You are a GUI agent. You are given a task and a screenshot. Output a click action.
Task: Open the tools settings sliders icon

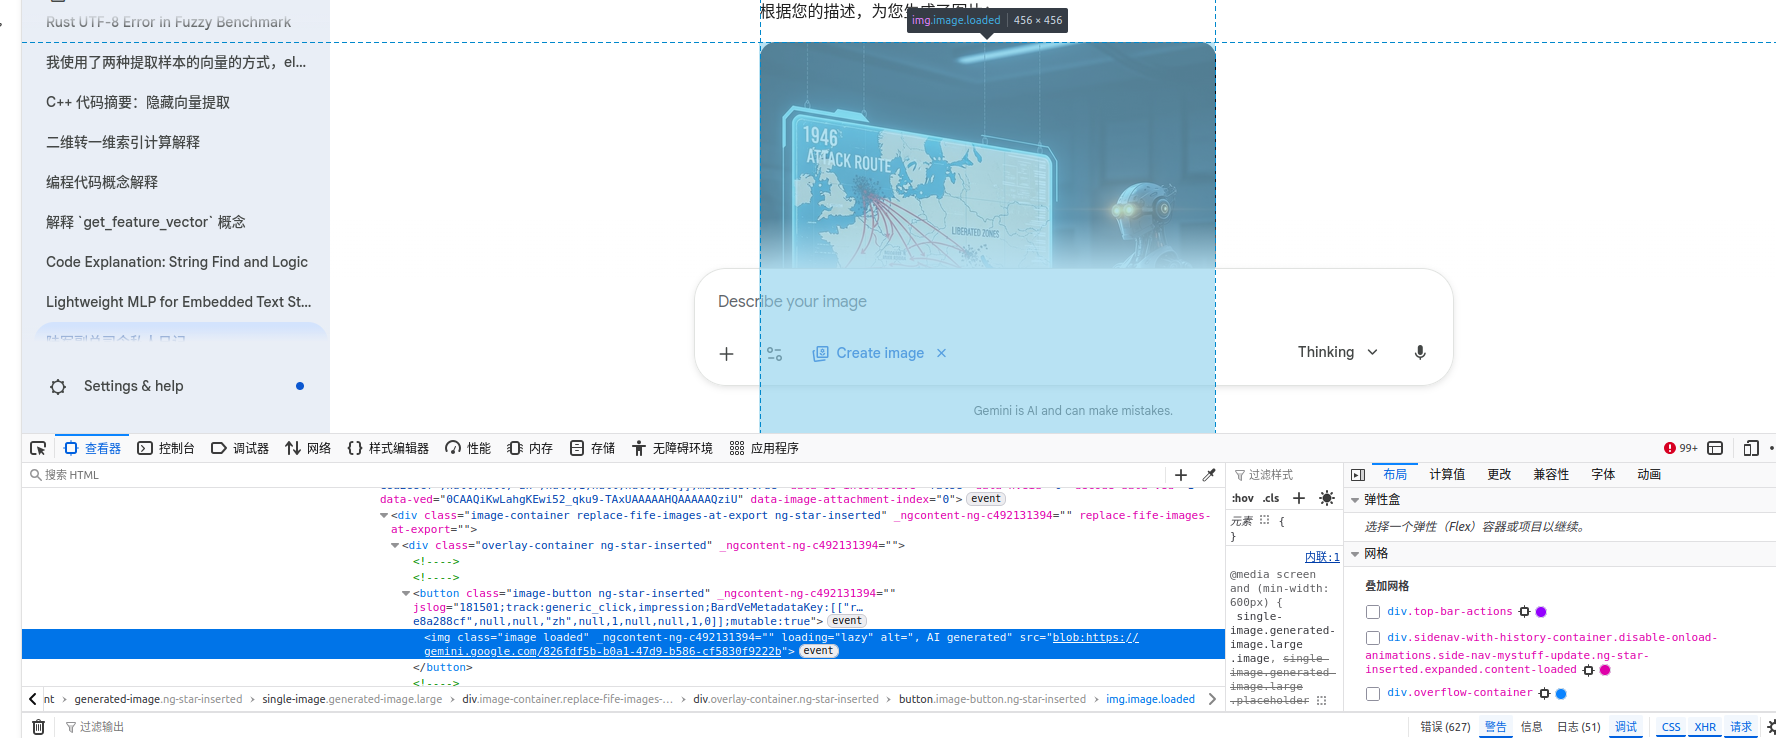(775, 353)
